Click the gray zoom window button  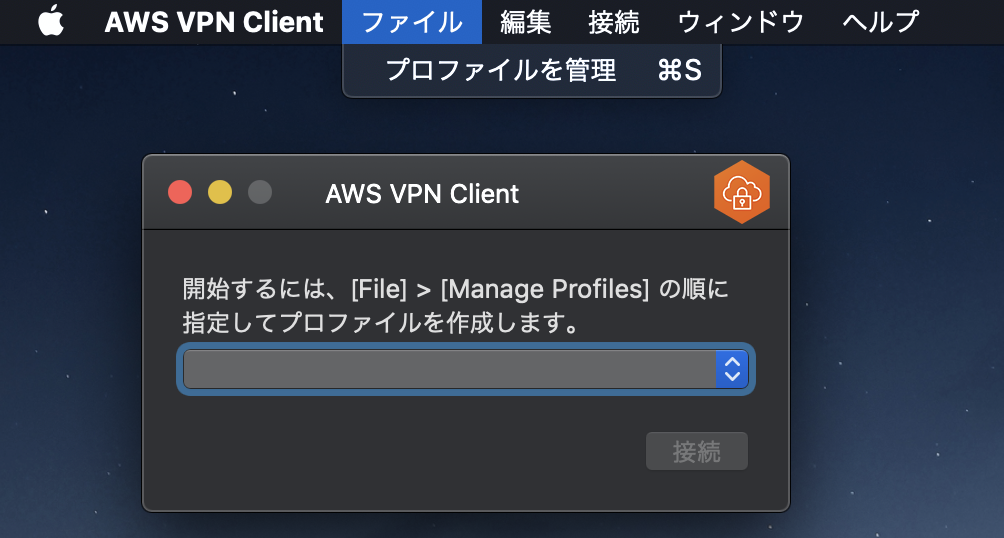260,192
